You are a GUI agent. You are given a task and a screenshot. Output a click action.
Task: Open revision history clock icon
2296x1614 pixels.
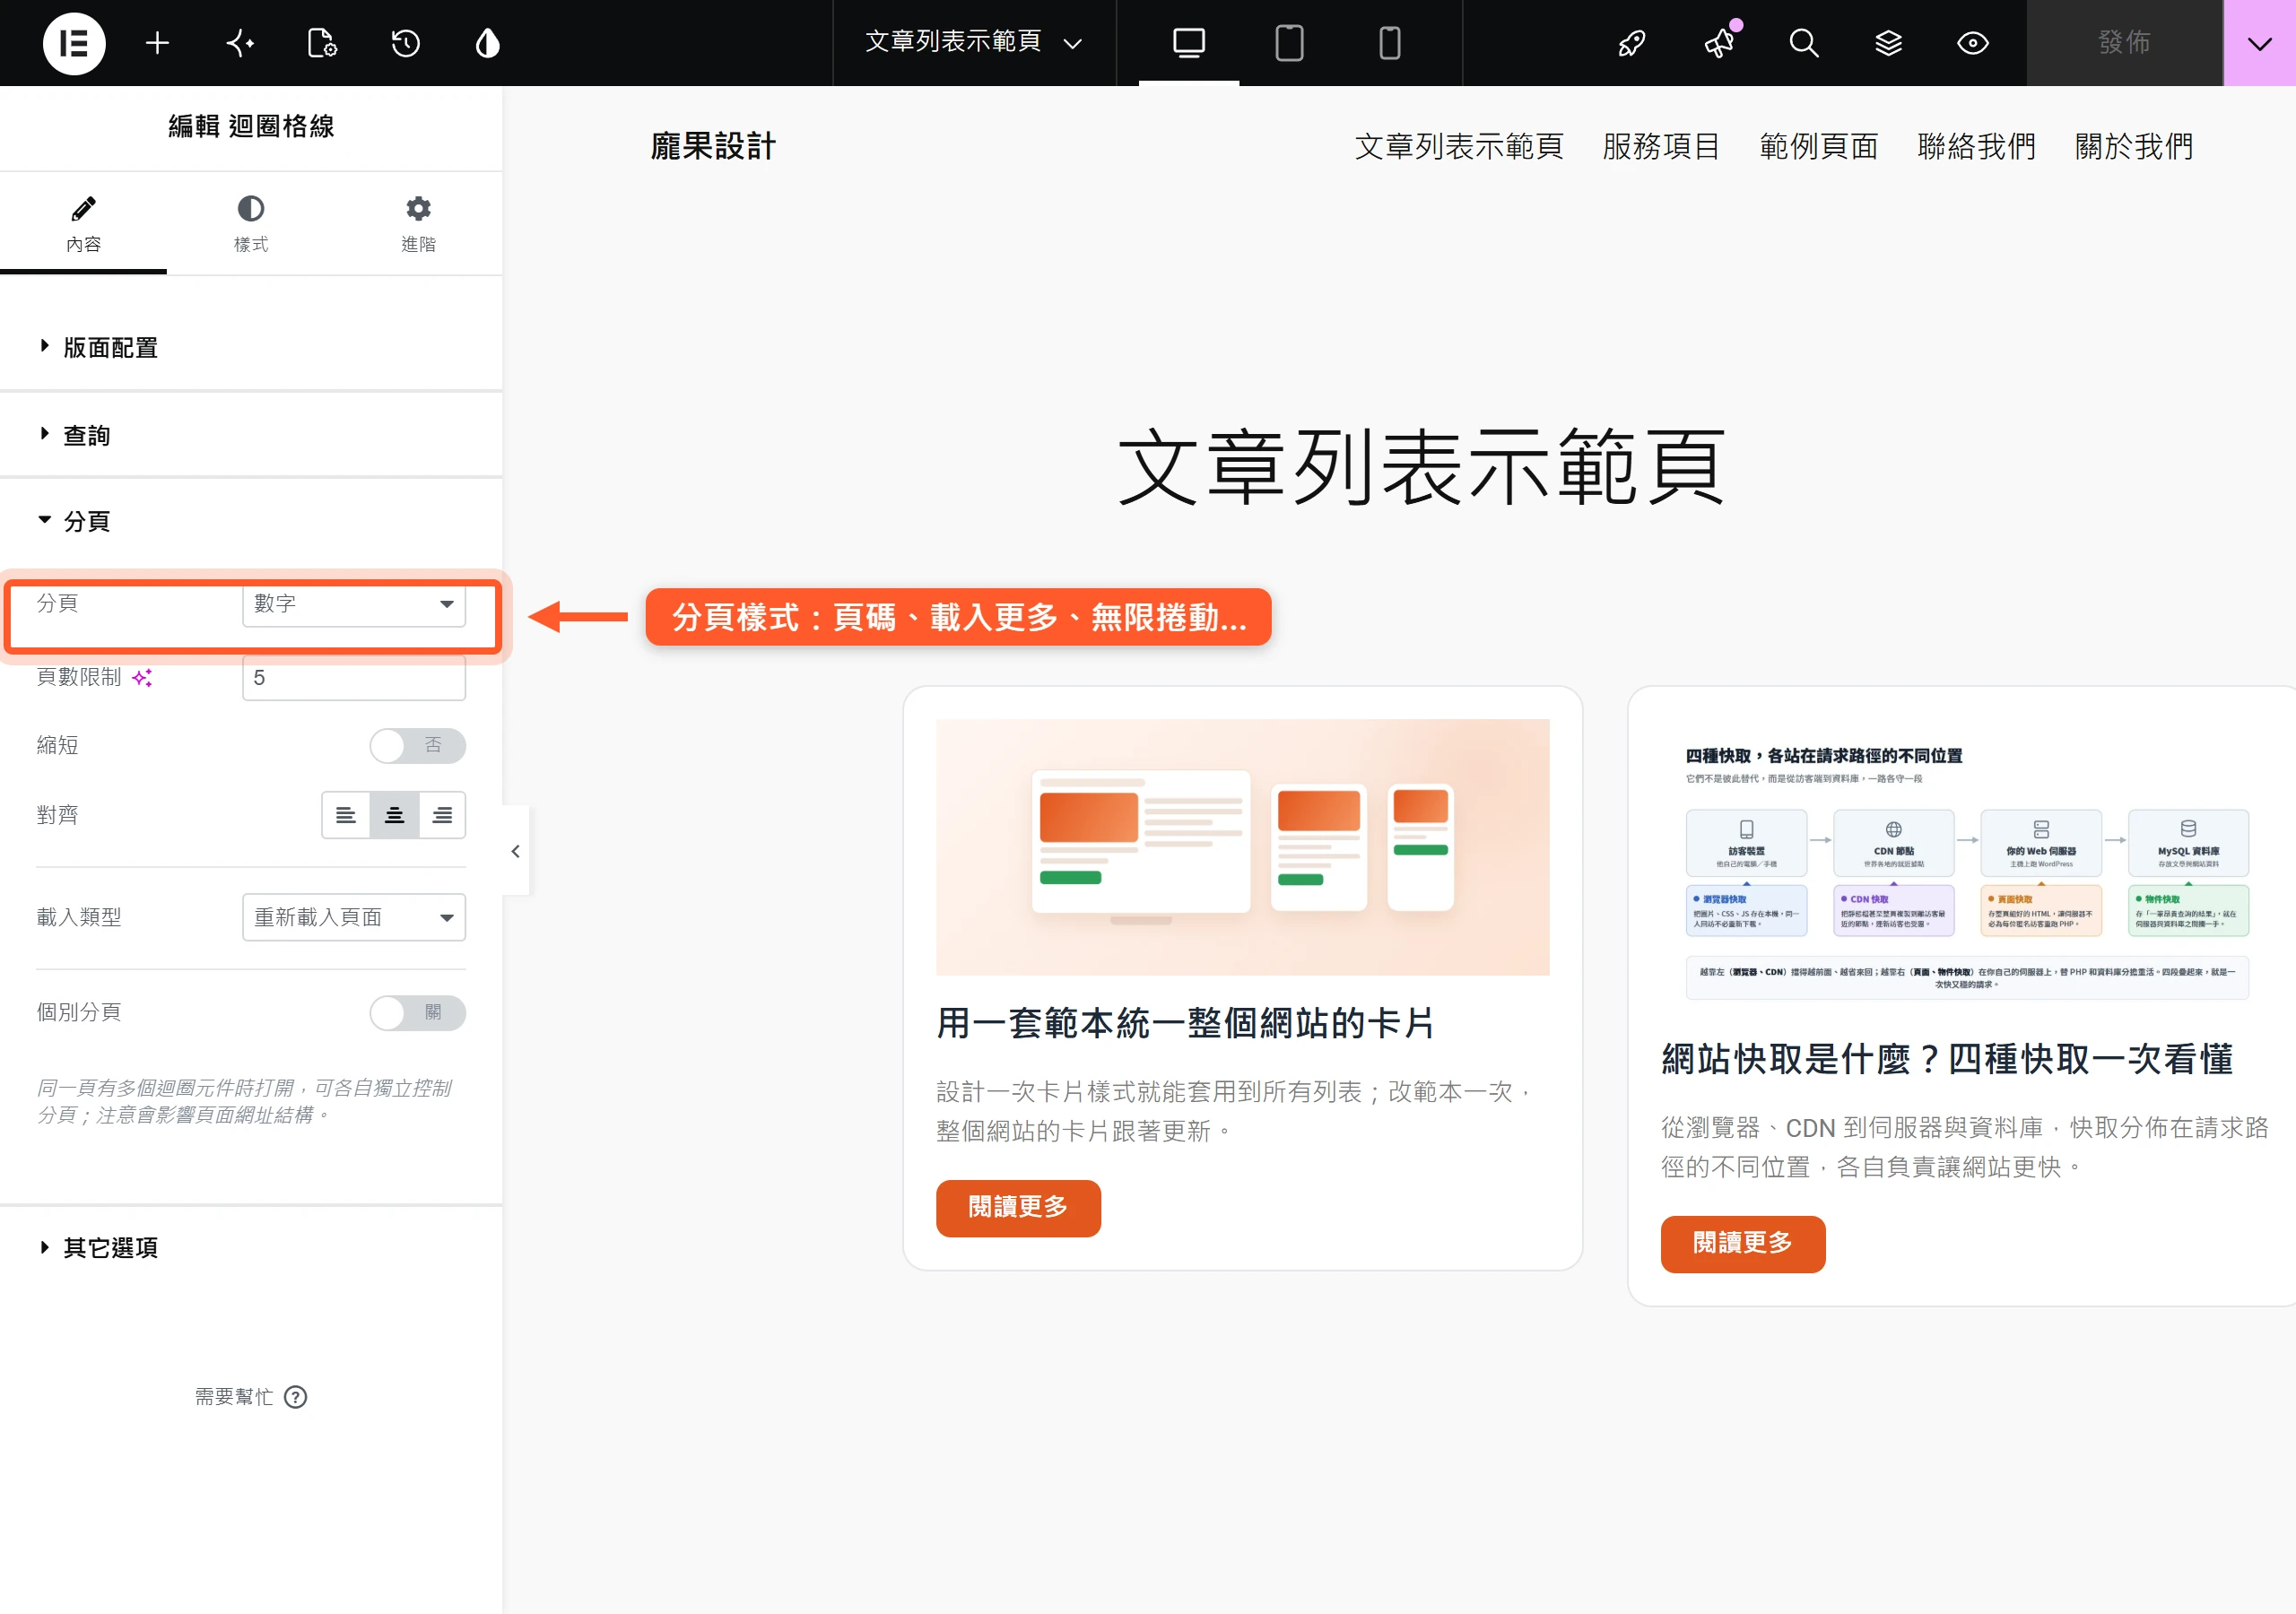405,43
